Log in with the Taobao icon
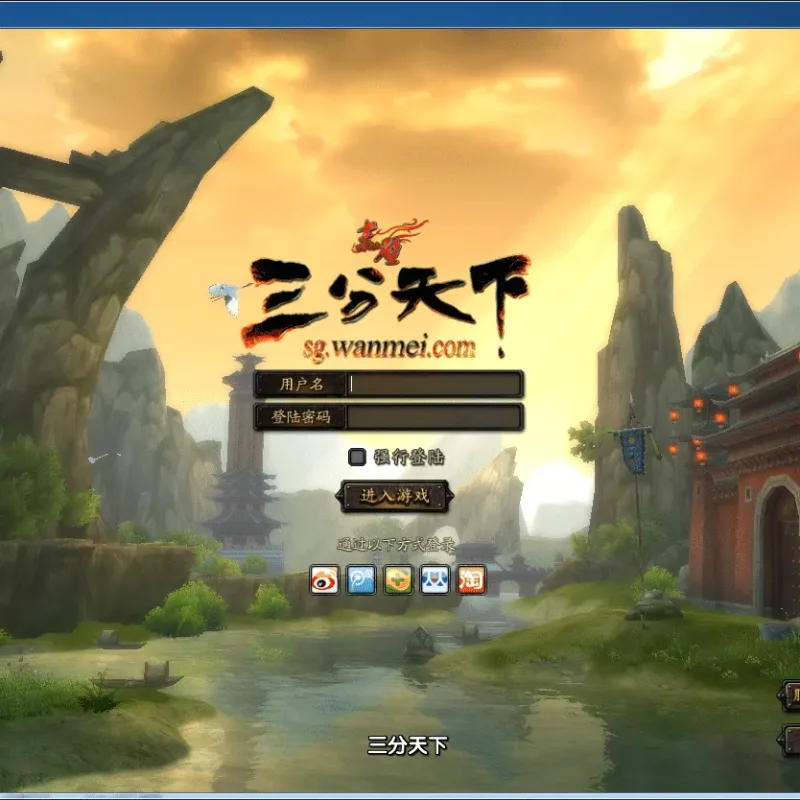 coord(471,580)
